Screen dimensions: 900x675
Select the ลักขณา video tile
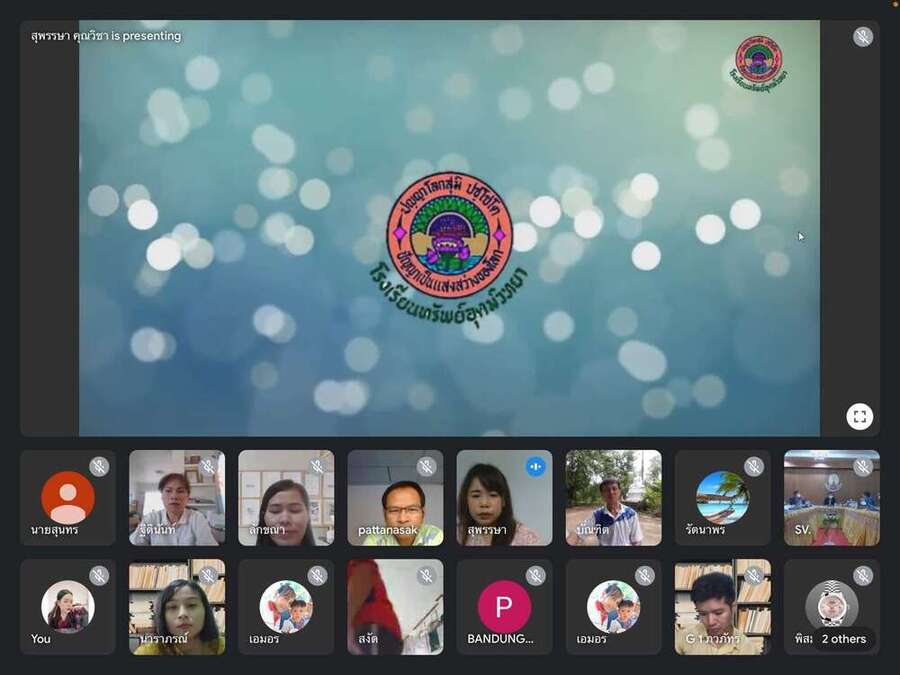tap(286, 498)
